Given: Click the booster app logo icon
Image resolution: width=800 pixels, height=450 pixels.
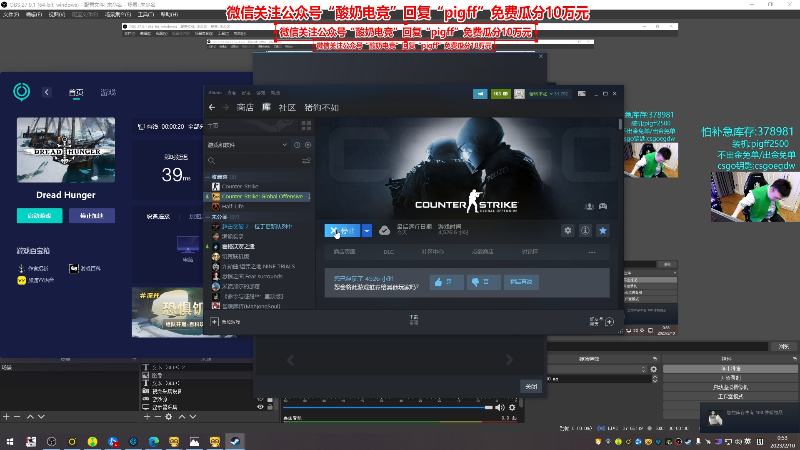Looking at the screenshot, I should [x=21, y=92].
